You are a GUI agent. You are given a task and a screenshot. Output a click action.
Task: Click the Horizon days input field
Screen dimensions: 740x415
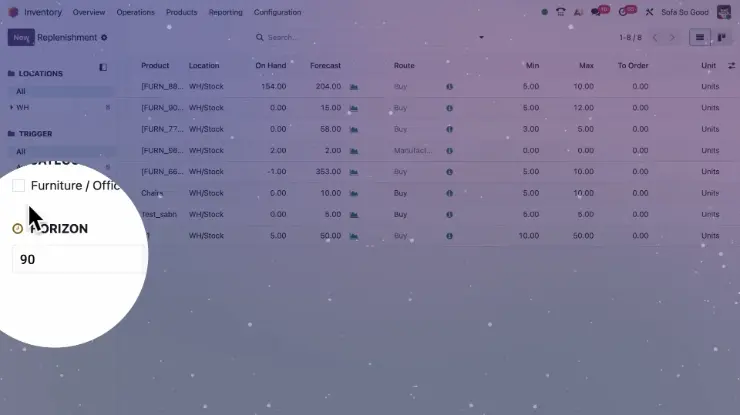click(x=75, y=259)
